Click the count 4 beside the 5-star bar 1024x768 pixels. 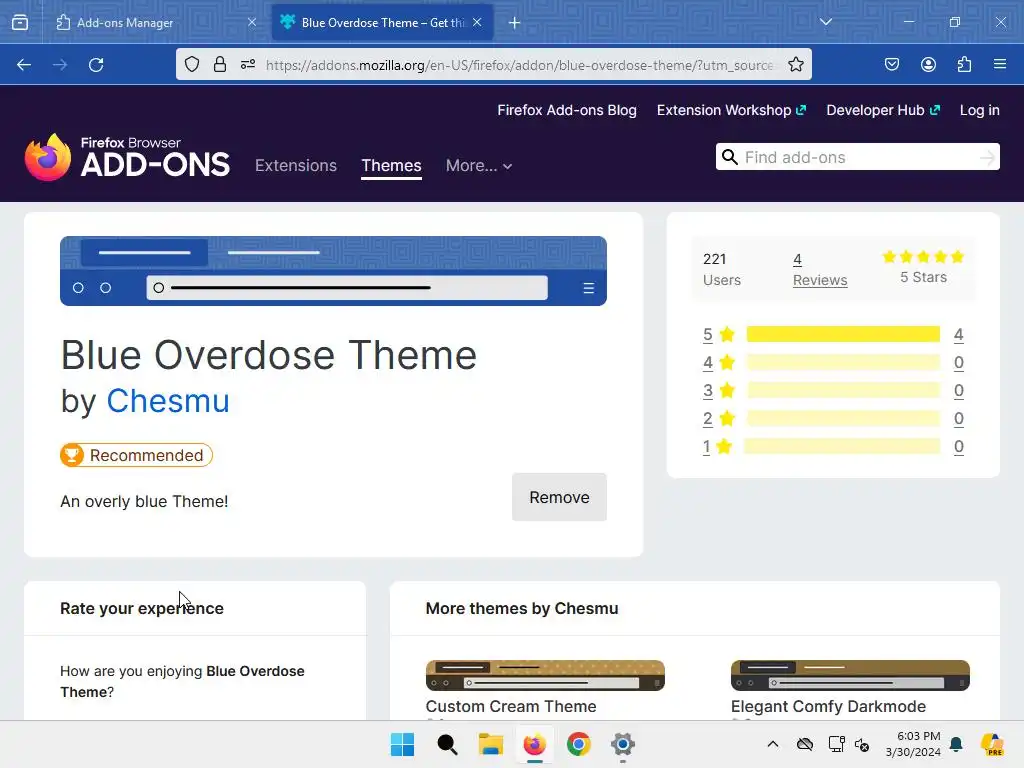coord(958,335)
